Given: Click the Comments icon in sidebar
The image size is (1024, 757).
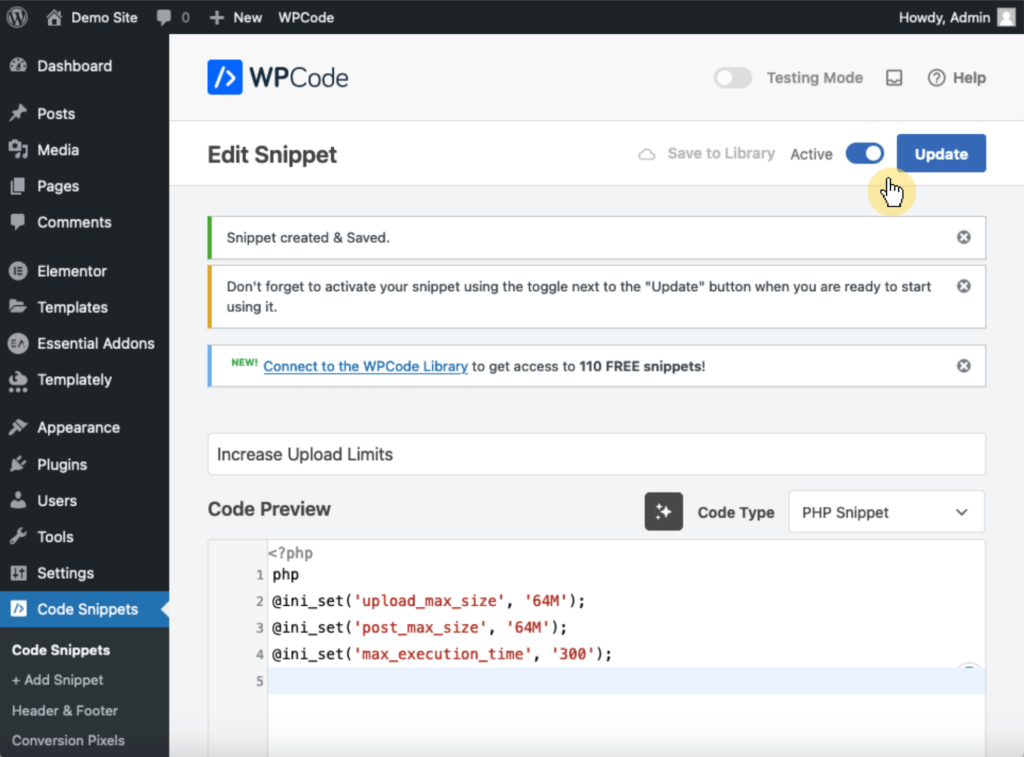Looking at the screenshot, I should tap(18, 222).
